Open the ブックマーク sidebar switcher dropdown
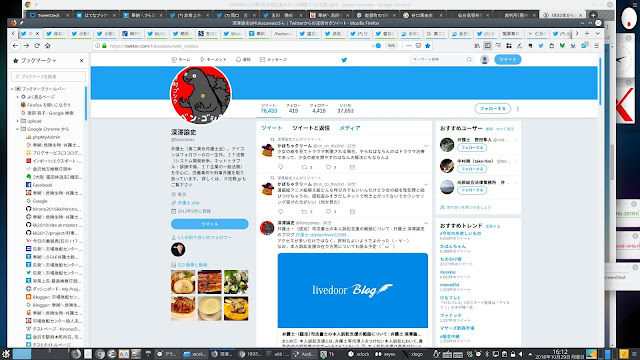This screenshot has width=640, height=360. click(x=38, y=60)
